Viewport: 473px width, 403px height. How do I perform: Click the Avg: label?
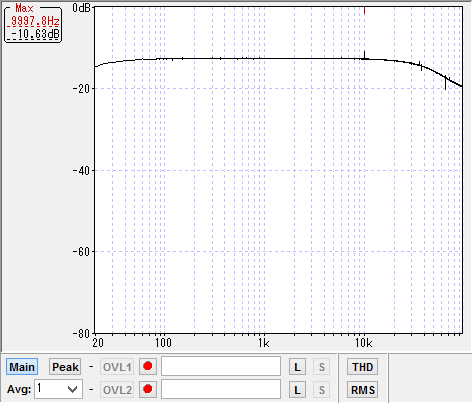pyautogui.click(x=19, y=389)
